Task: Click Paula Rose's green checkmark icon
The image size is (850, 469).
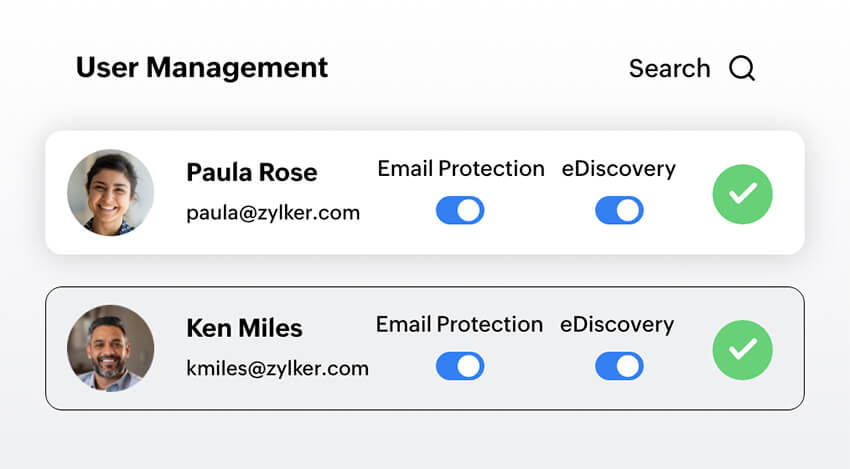Action: coord(742,194)
